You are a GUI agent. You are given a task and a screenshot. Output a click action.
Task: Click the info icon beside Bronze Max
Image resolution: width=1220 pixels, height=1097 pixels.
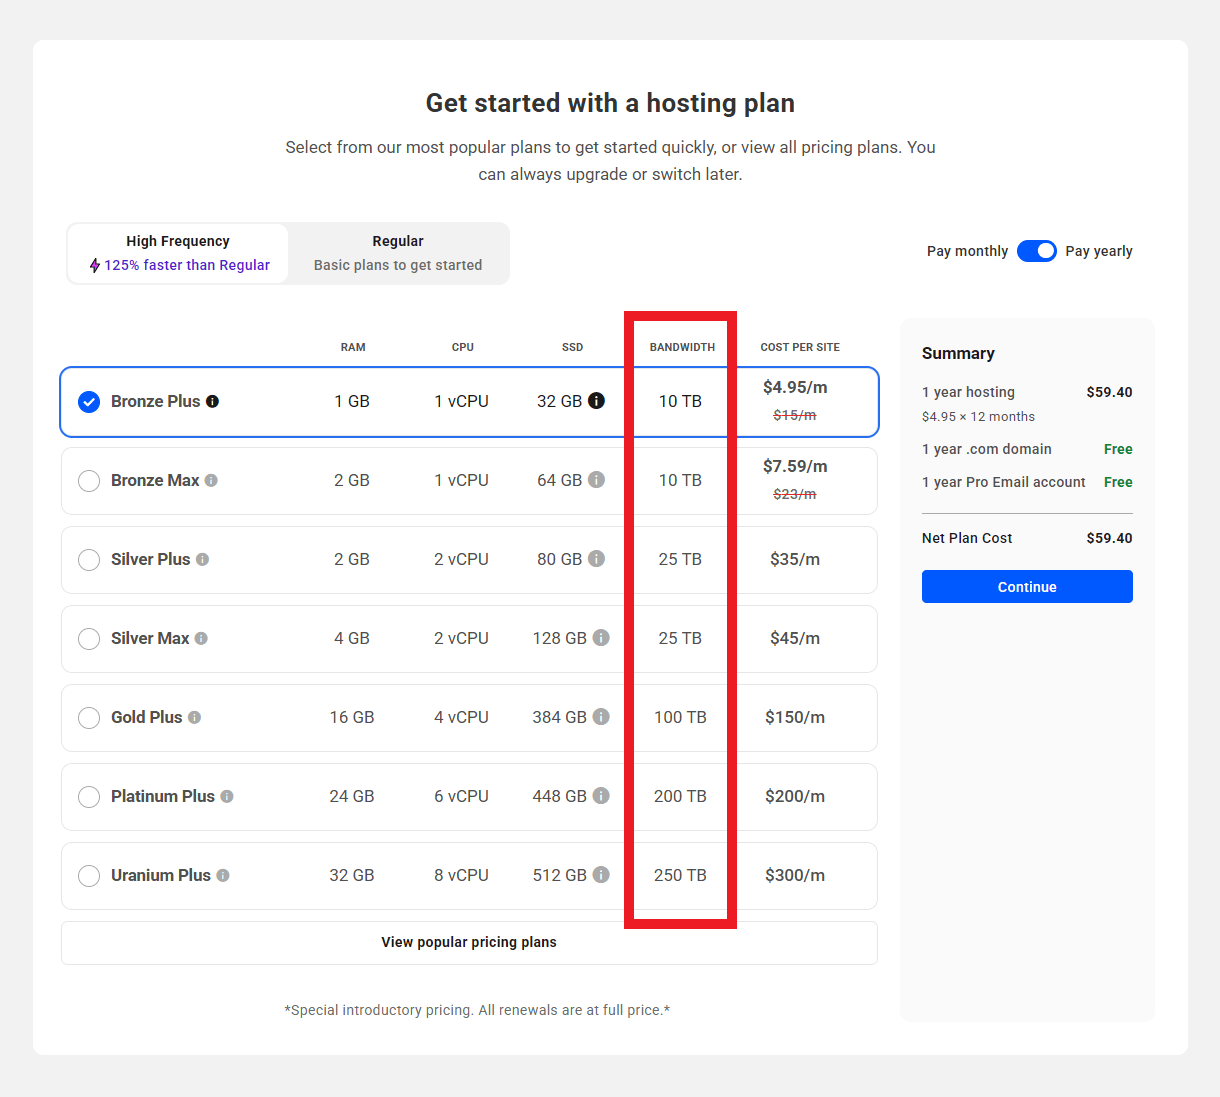pyautogui.click(x=211, y=480)
